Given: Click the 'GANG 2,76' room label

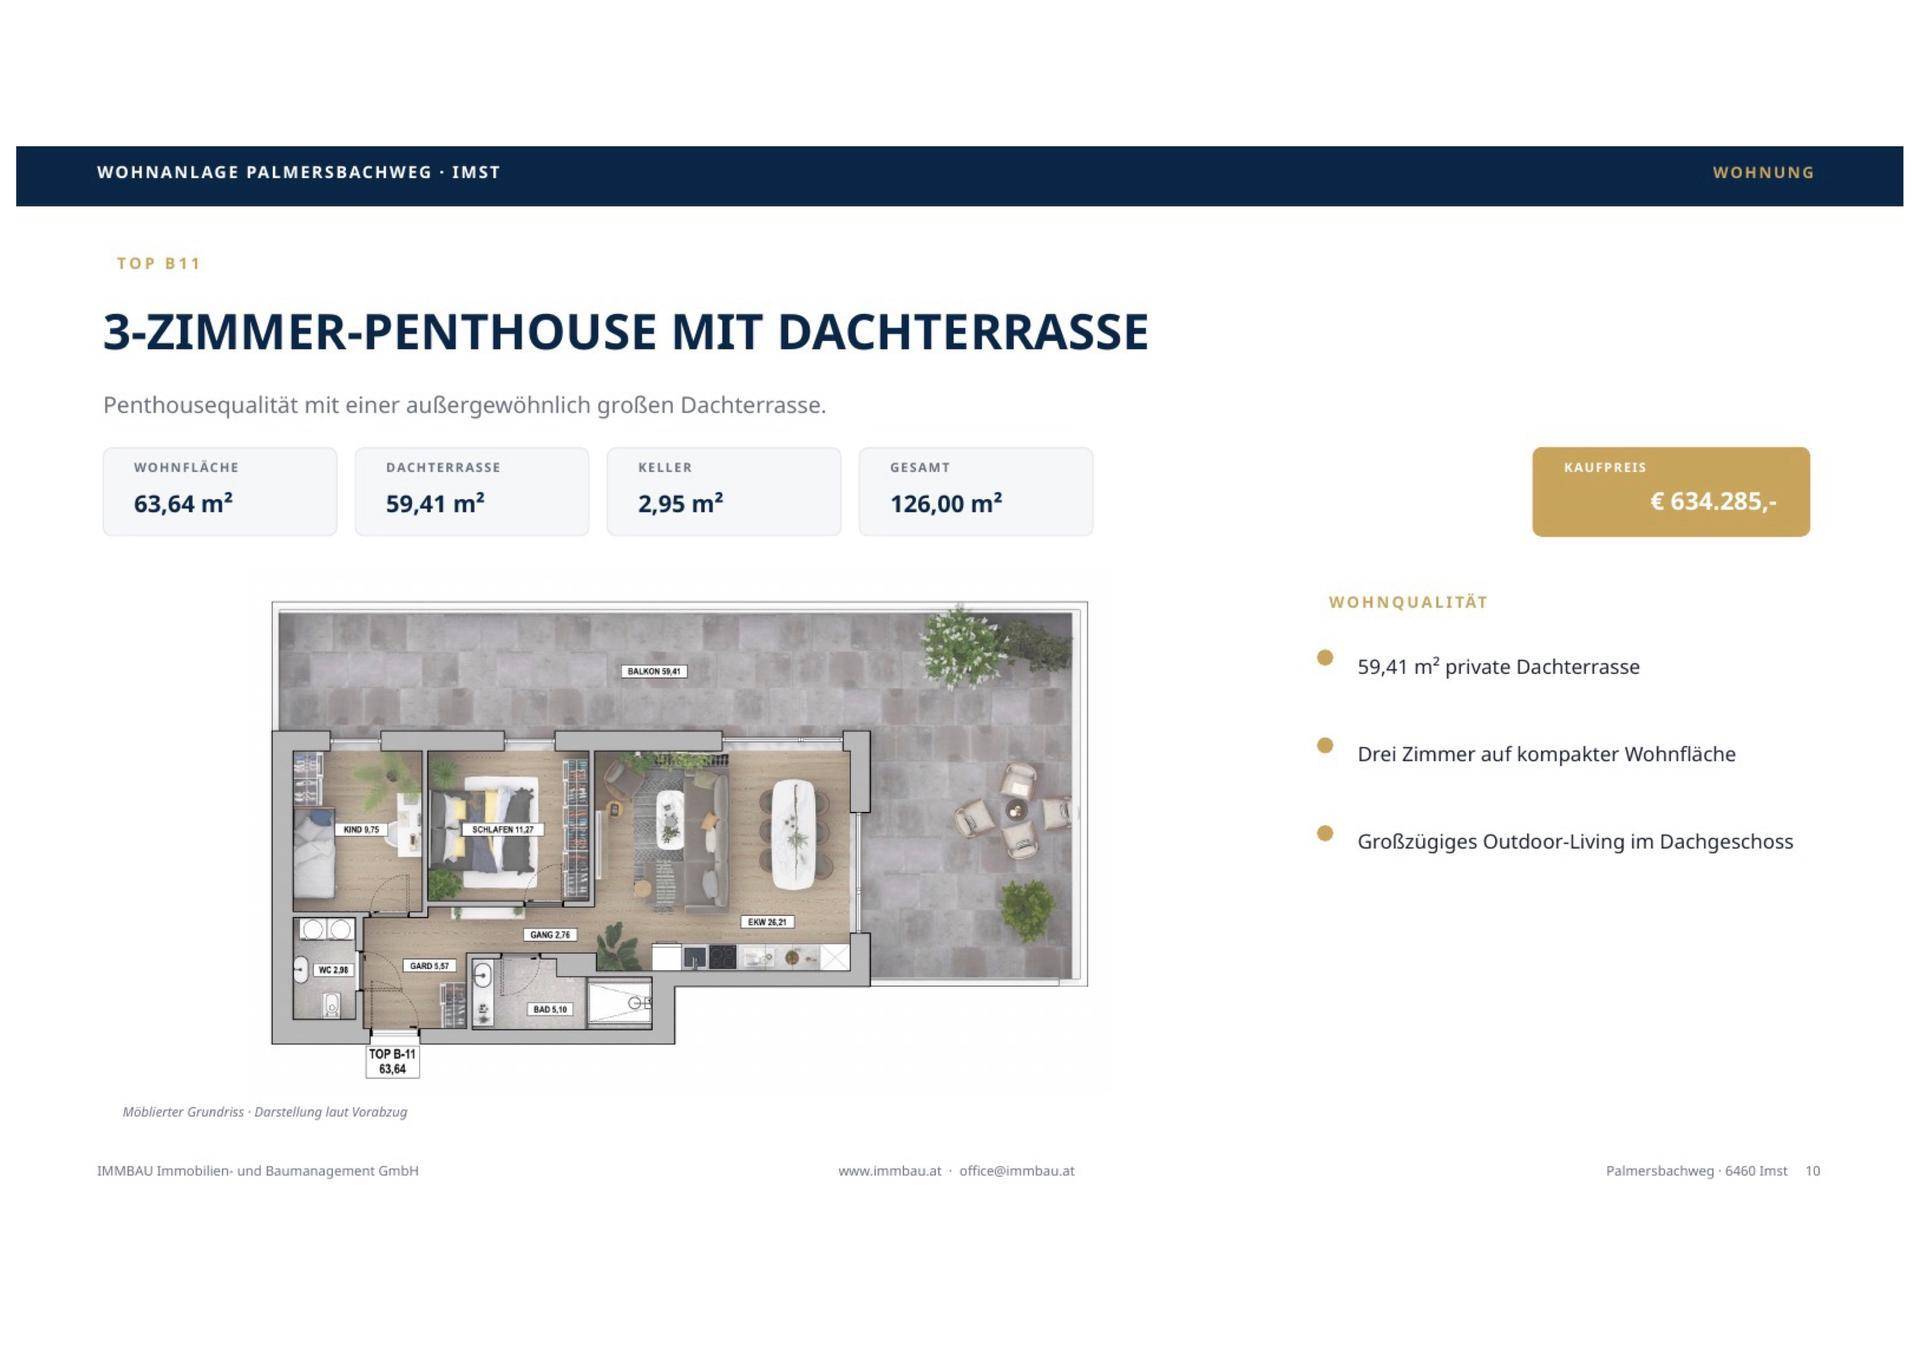Looking at the screenshot, I should [550, 935].
